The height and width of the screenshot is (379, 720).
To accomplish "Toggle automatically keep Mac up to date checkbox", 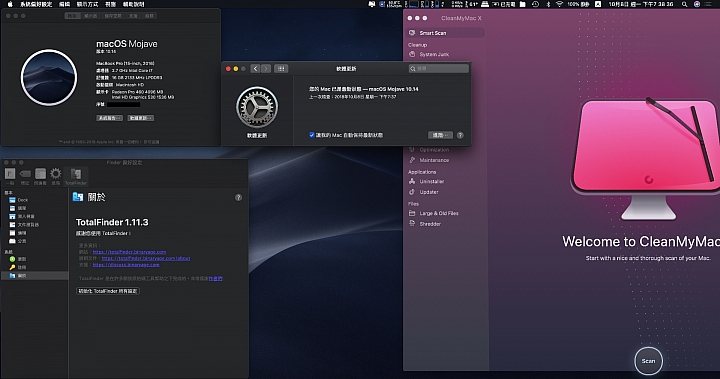I will 312,135.
